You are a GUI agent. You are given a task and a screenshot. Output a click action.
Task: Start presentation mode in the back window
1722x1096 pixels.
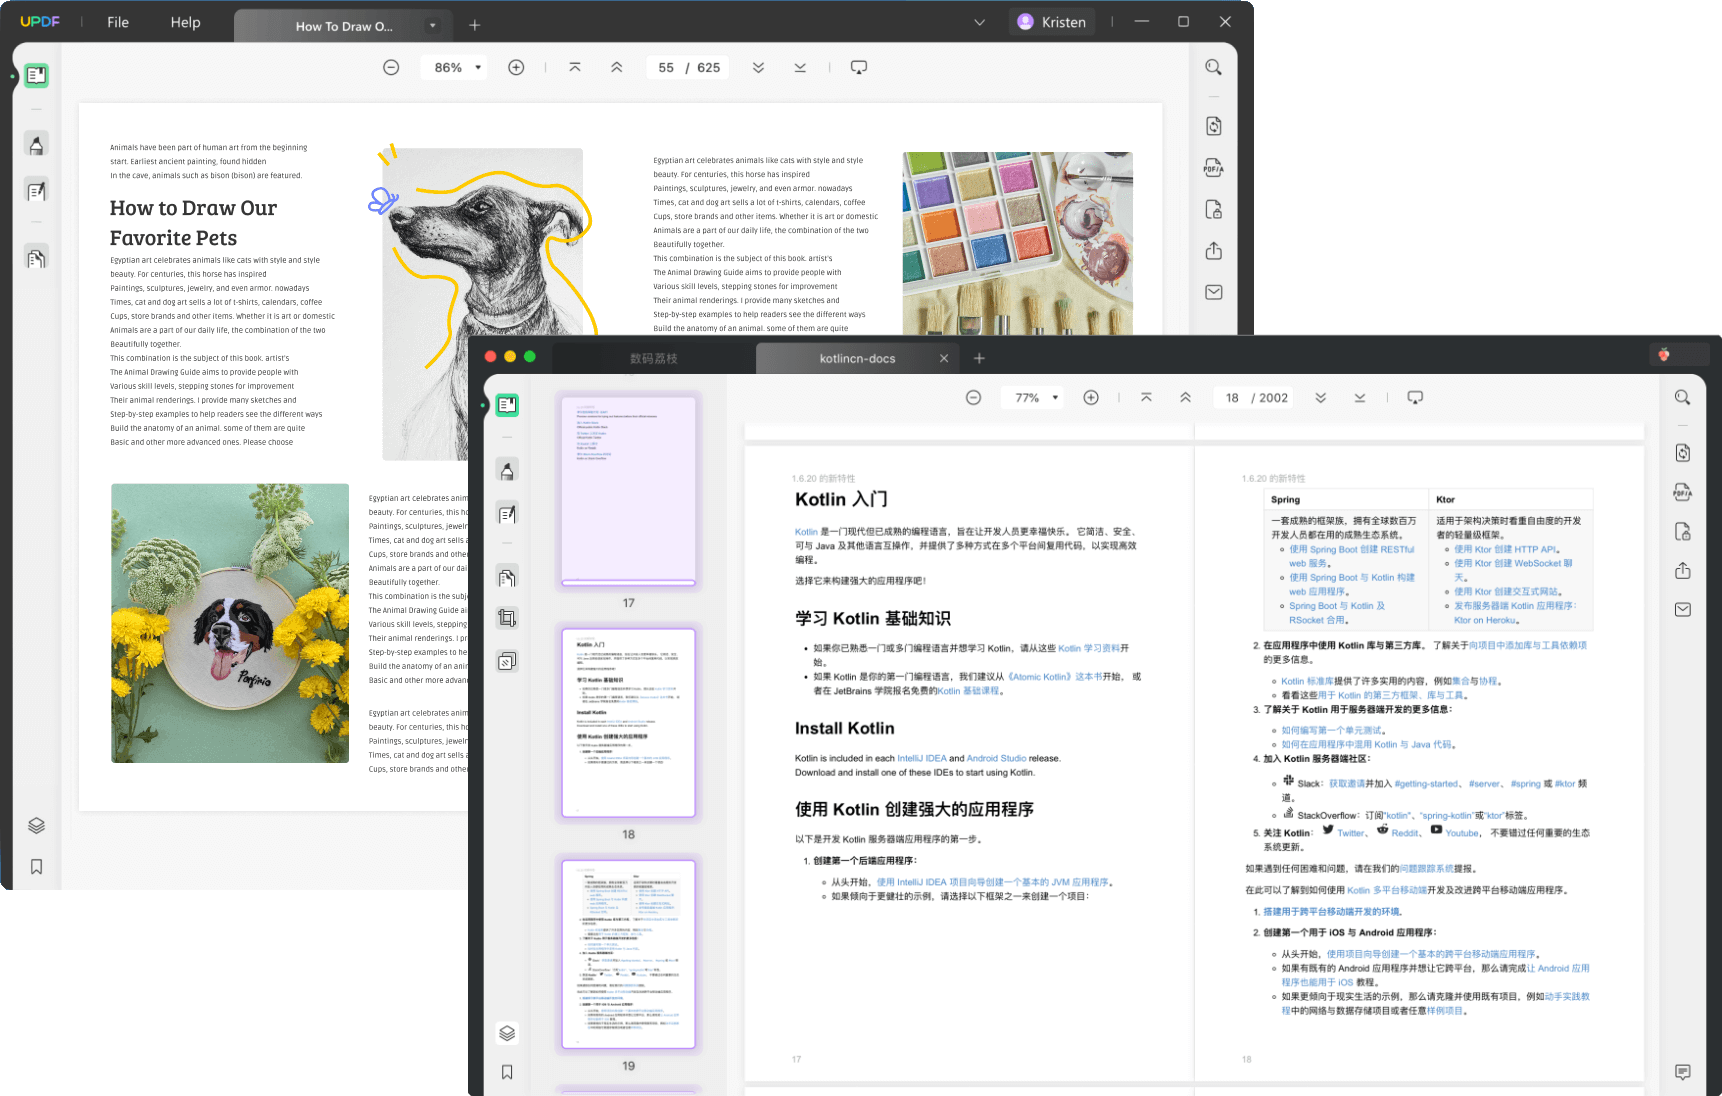[x=858, y=68]
